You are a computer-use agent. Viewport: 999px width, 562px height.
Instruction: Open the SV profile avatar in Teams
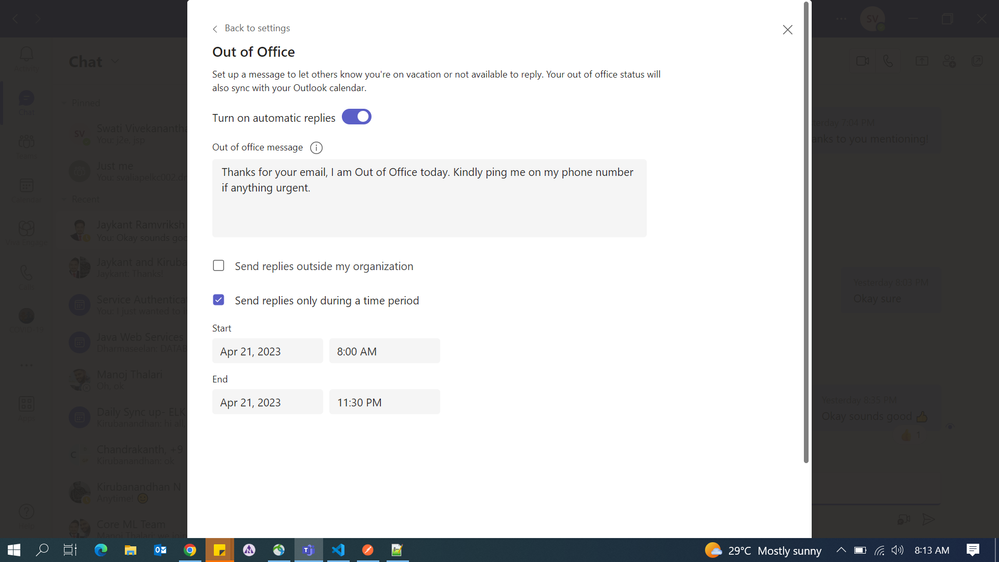tap(872, 18)
